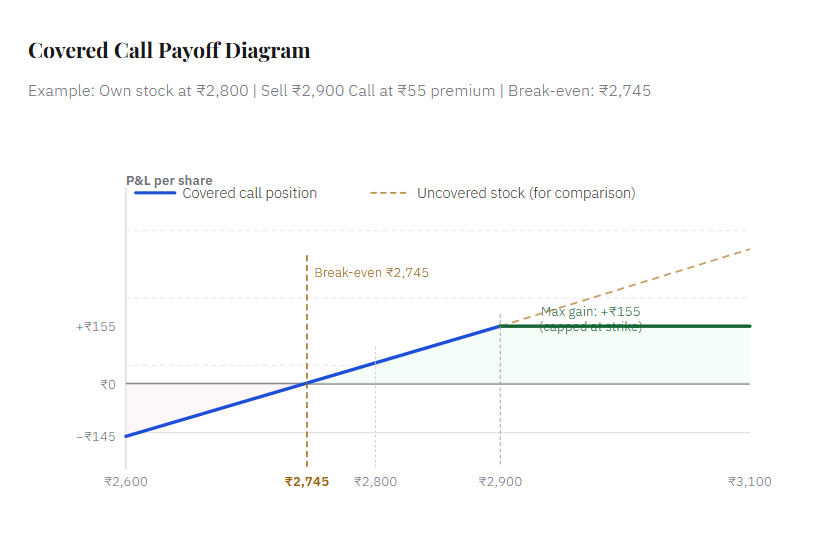Viewport: 814px width, 558px height.
Task: Click the bold ₹2,745 x-axis label
Action: 306,482
